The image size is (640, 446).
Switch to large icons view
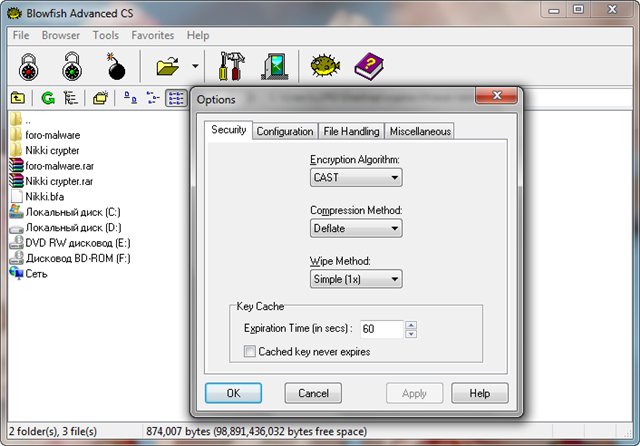(130, 98)
